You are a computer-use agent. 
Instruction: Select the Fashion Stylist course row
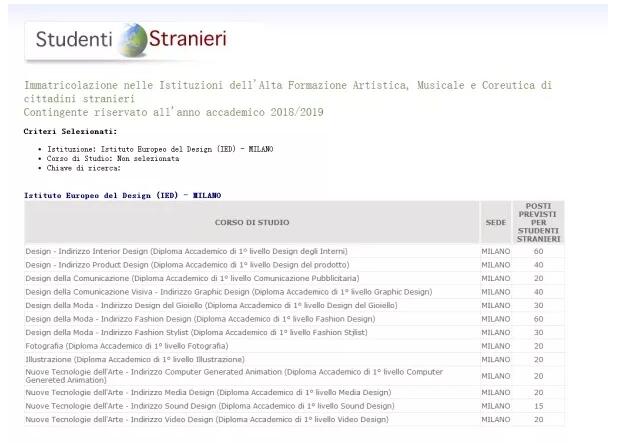(x=294, y=332)
